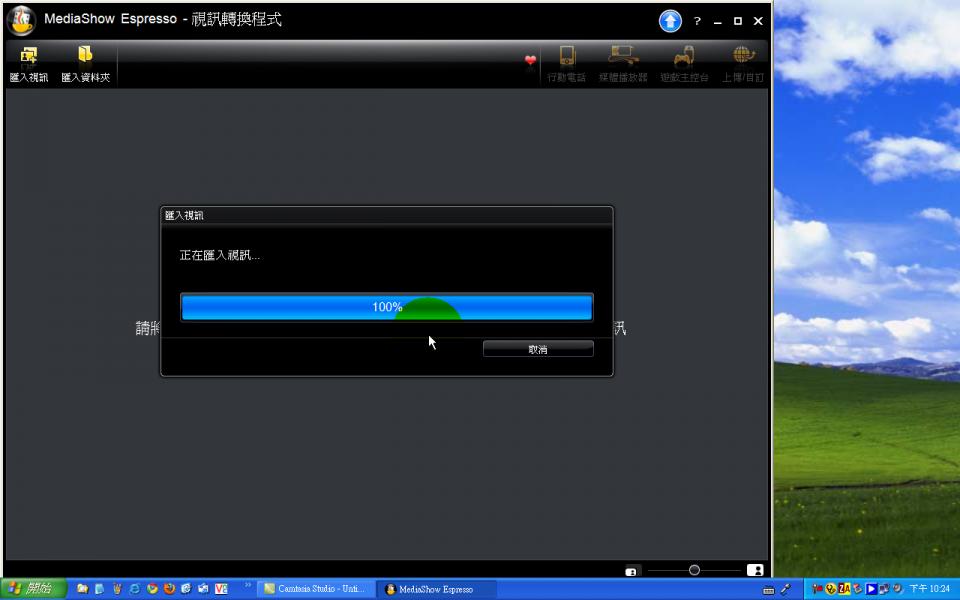Launch Google Chrome from quick launch
Viewport: 960px width, 600px height.
tap(152, 589)
